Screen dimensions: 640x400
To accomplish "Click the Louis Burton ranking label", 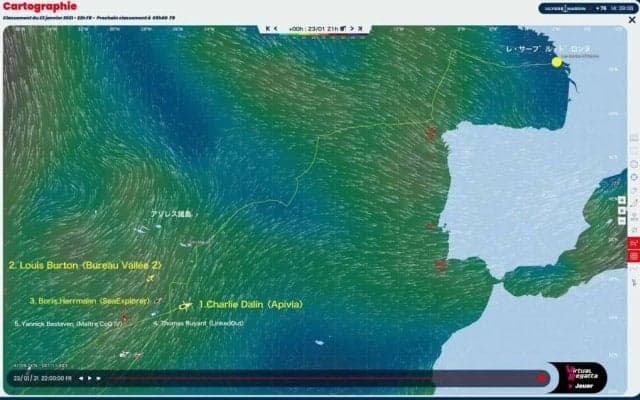I will point(85,265).
